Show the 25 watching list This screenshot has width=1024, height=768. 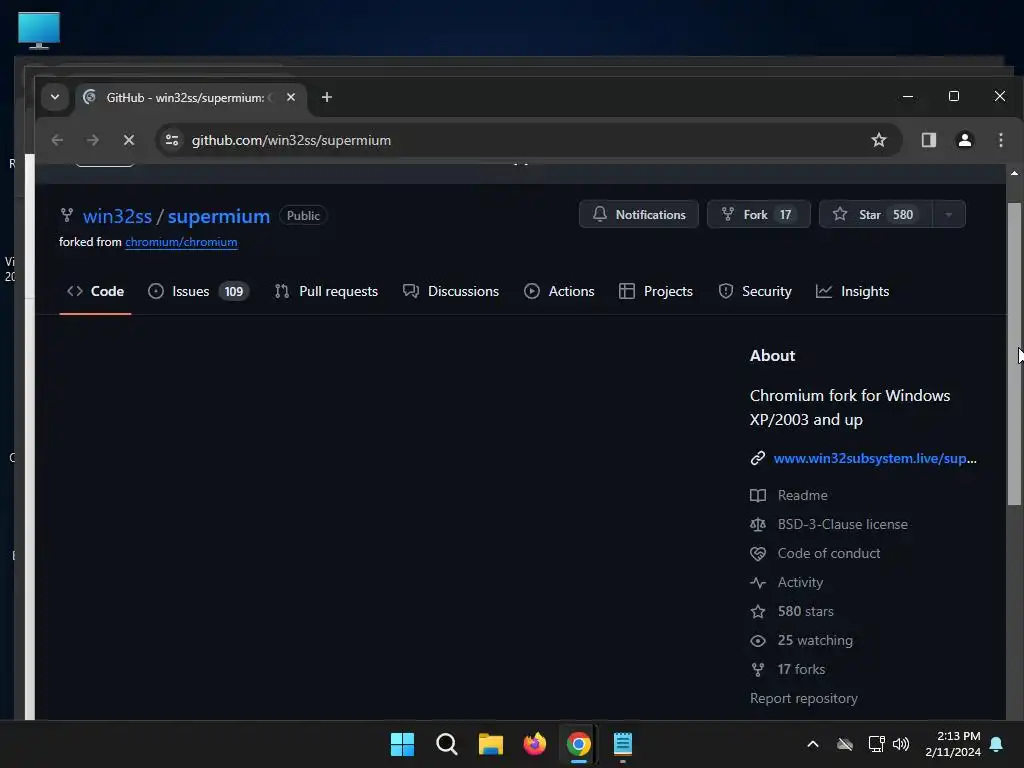pos(814,640)
